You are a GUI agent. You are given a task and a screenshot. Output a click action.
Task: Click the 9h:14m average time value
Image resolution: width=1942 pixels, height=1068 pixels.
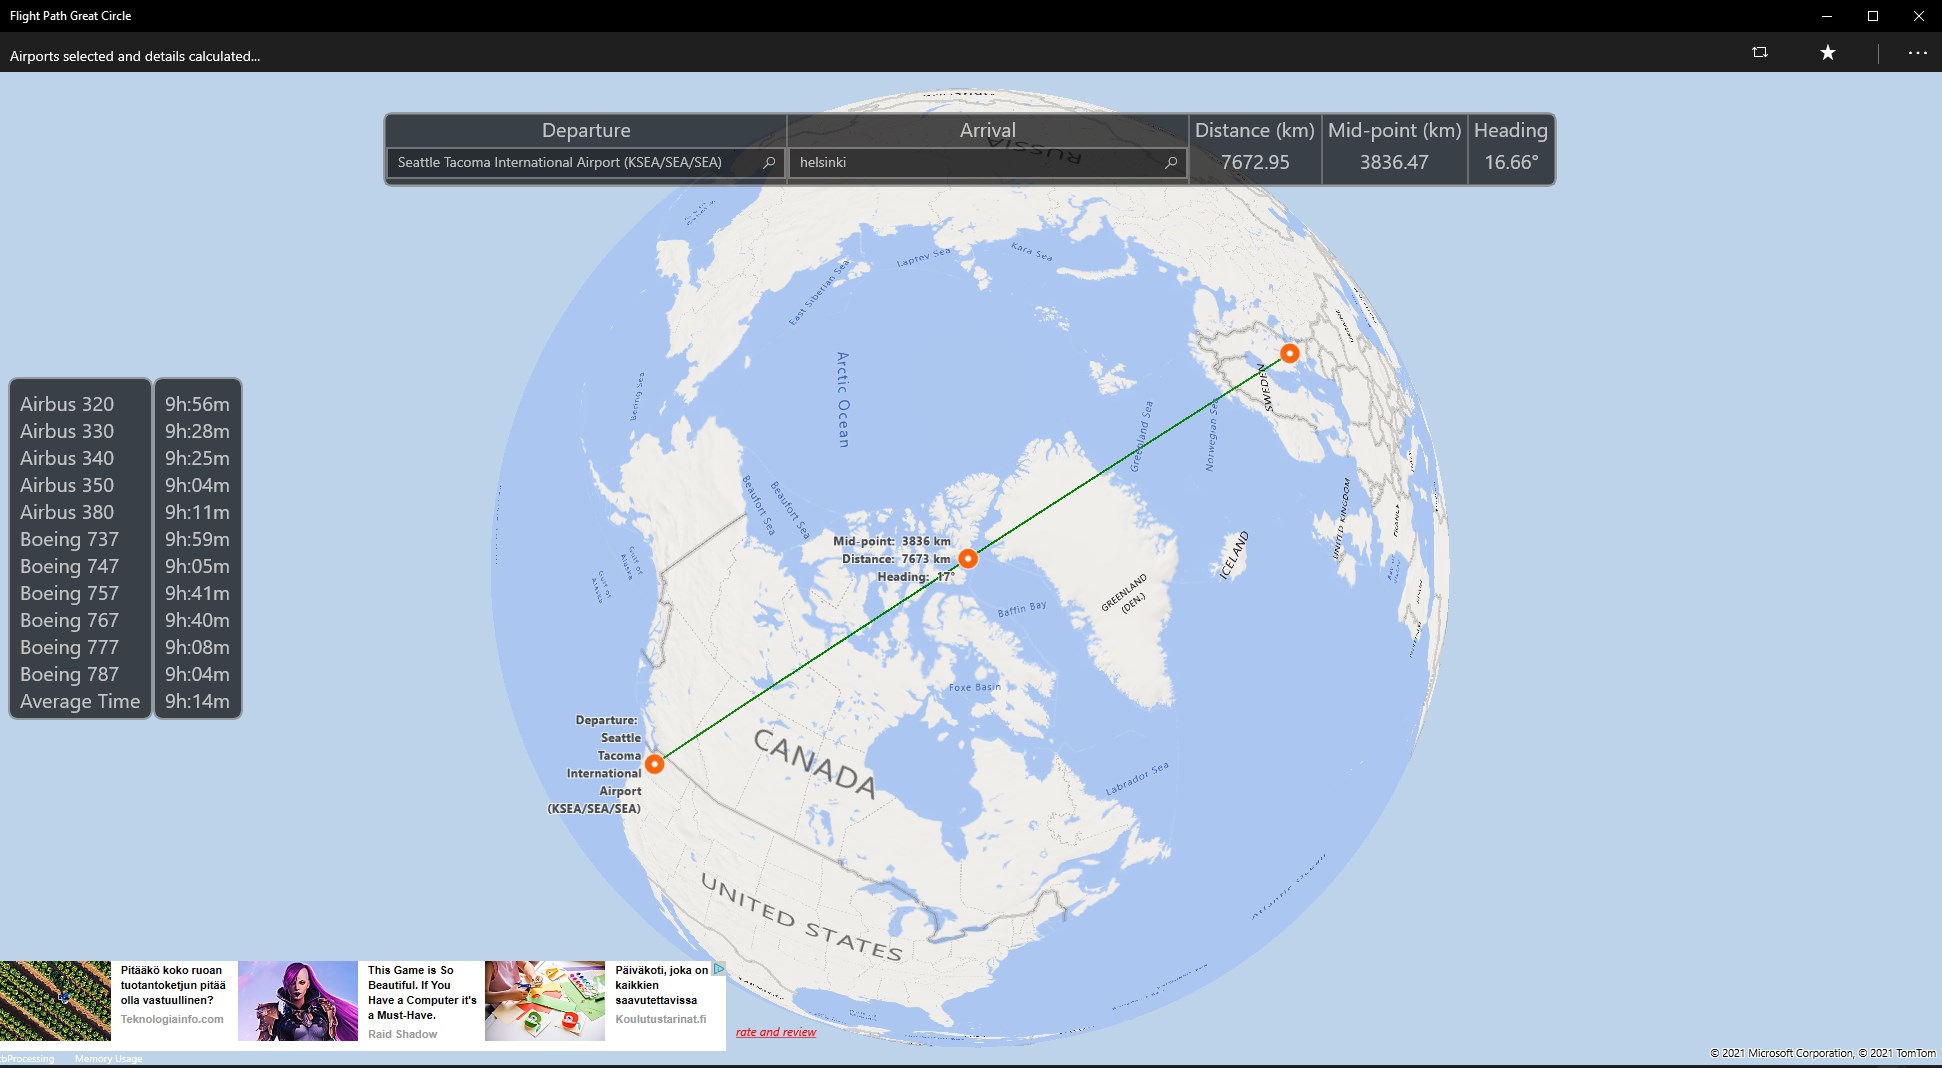197,701
